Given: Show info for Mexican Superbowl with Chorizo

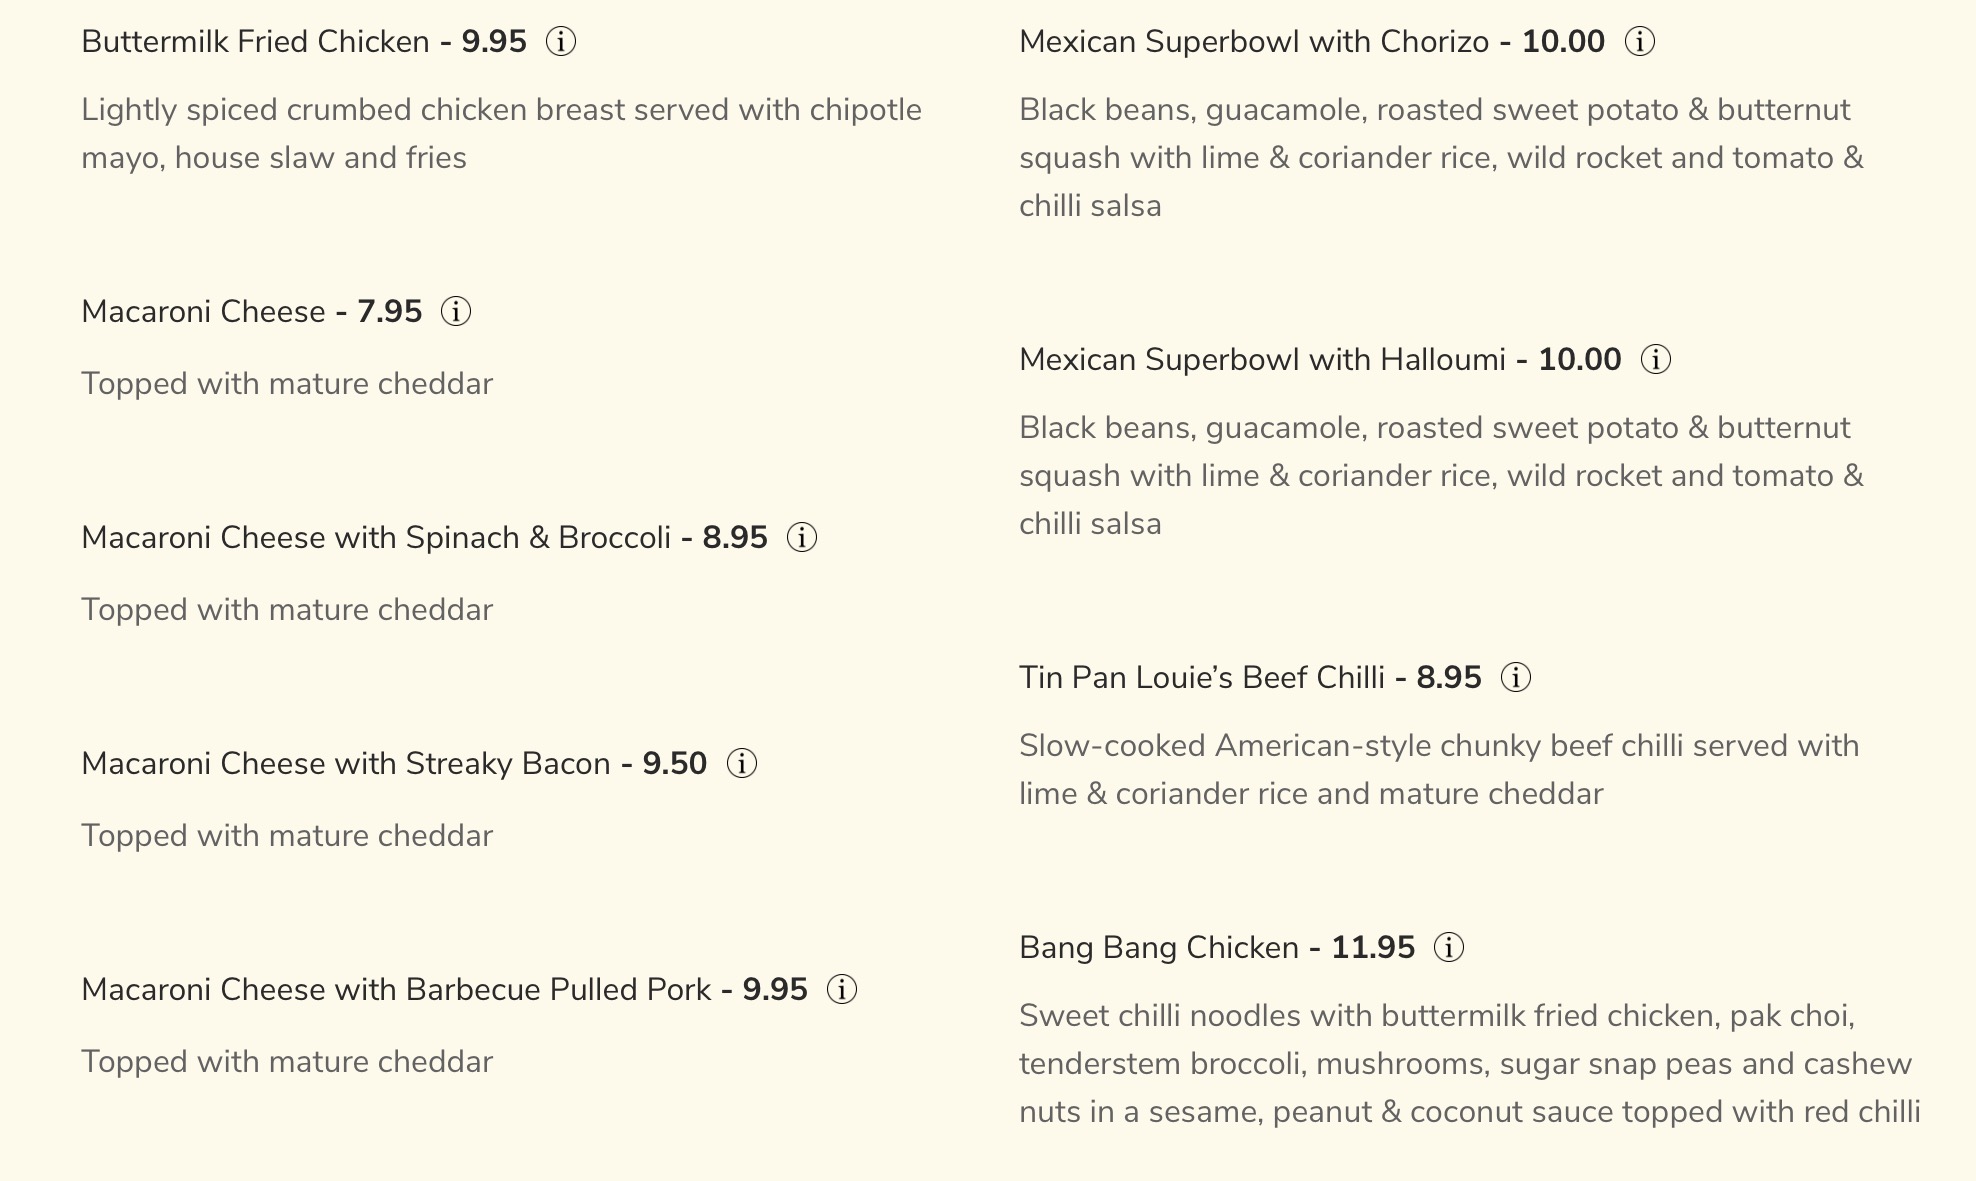Looking at the screenshot, I should [x=1639, y=42].
